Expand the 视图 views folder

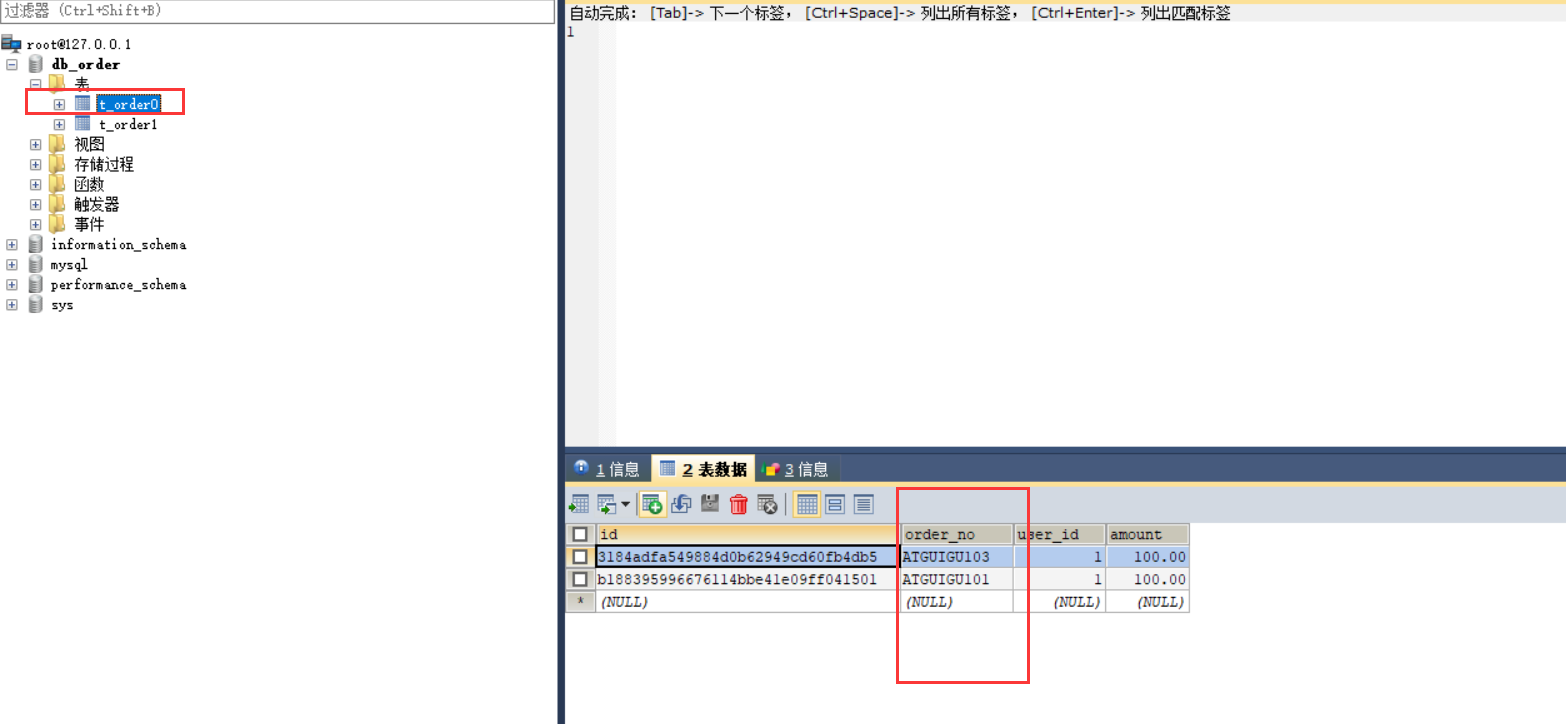36,144
